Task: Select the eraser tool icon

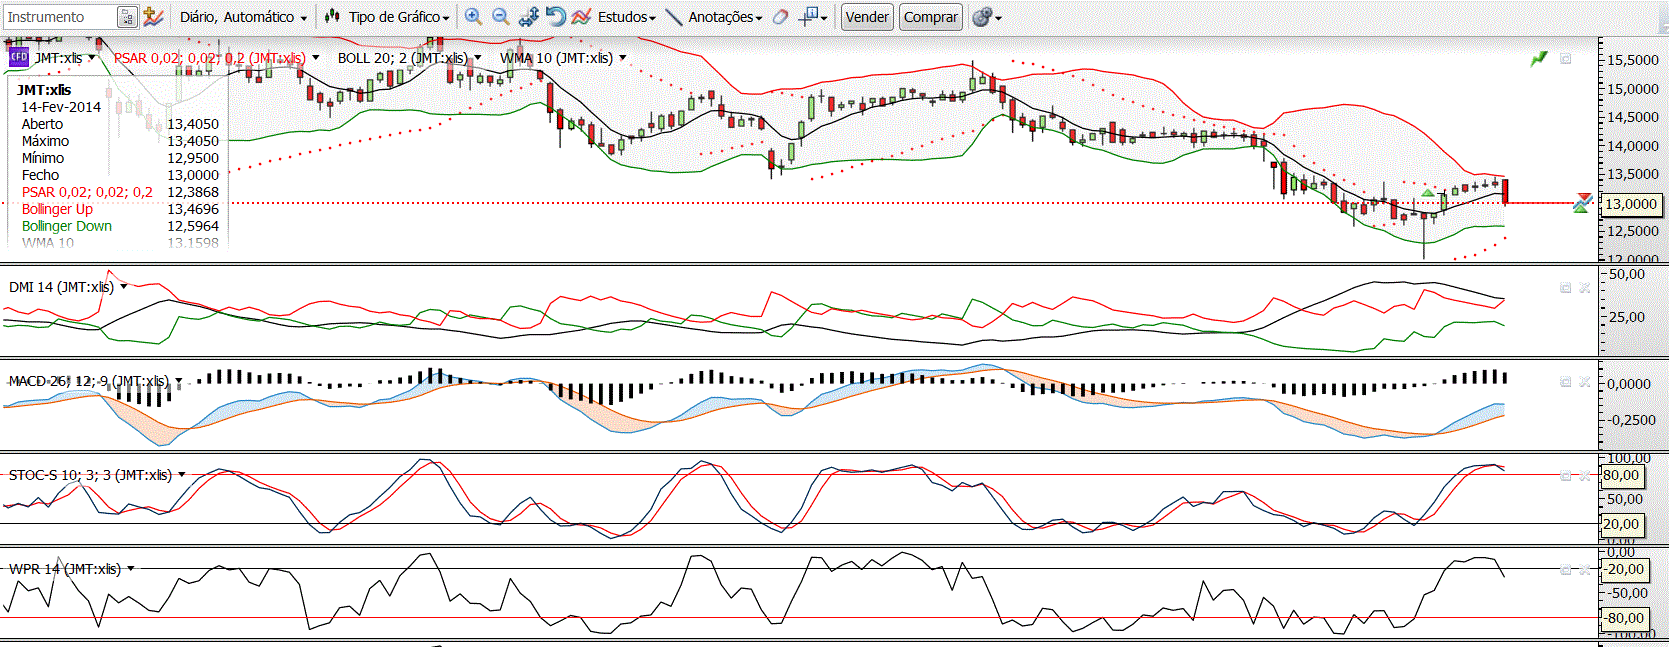Action: point(781,17)
